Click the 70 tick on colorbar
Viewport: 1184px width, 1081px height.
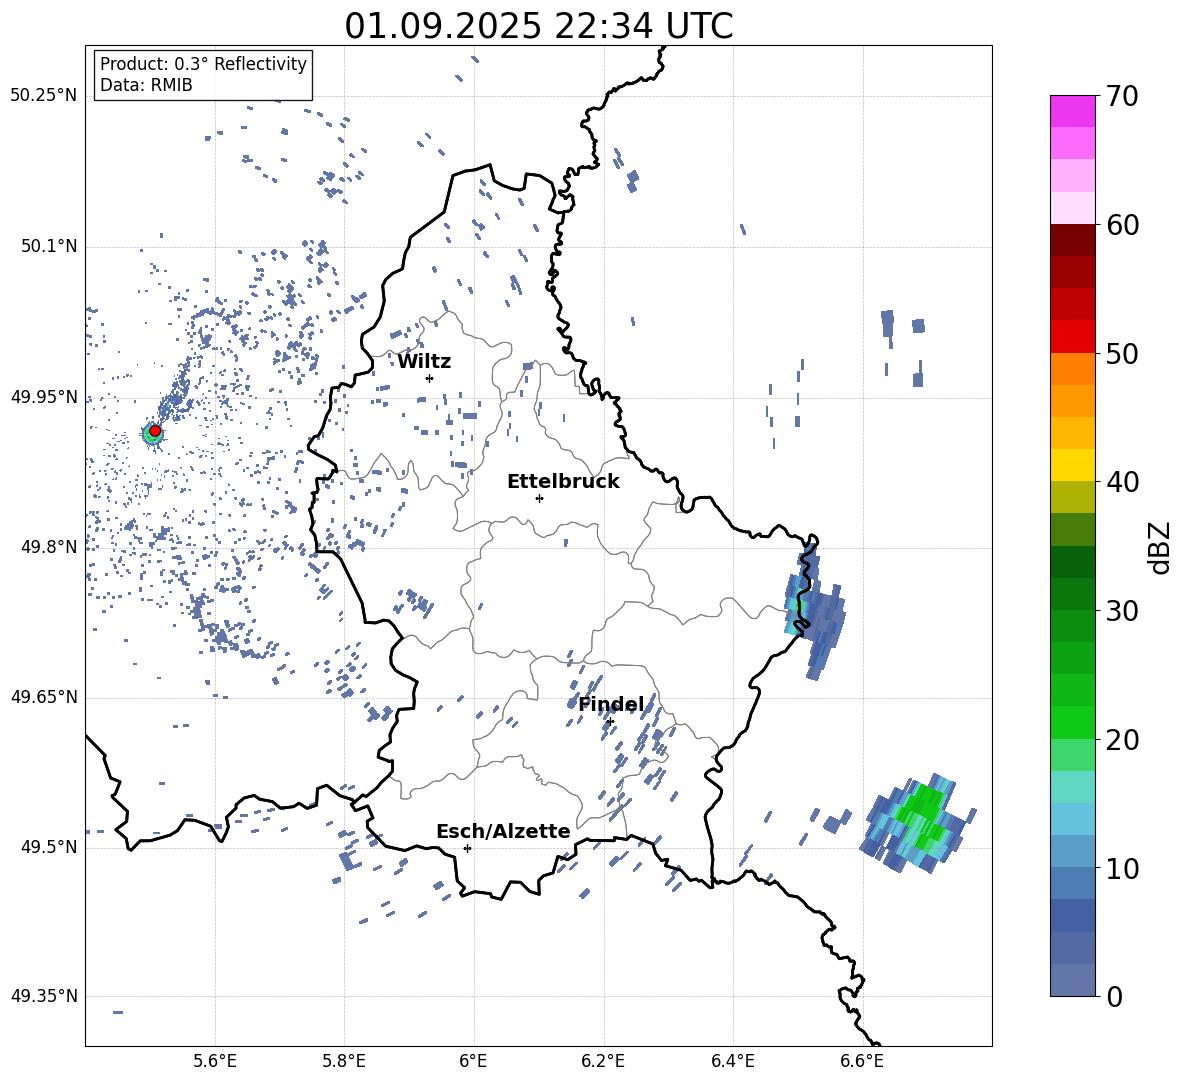[x=1122, y=96]
